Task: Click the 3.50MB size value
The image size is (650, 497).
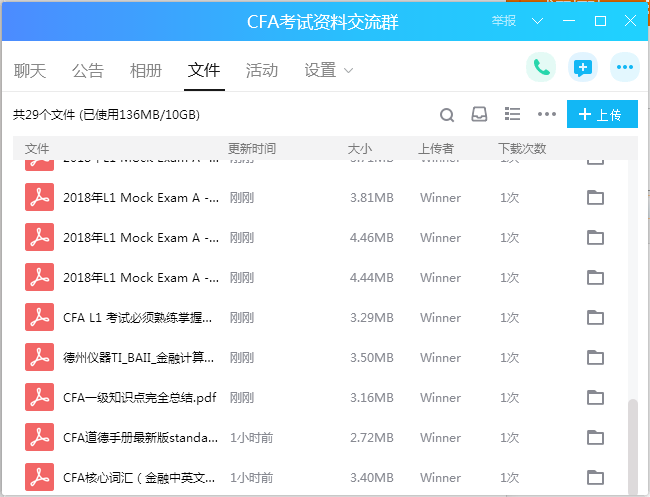Action: (x=371, y=358)
